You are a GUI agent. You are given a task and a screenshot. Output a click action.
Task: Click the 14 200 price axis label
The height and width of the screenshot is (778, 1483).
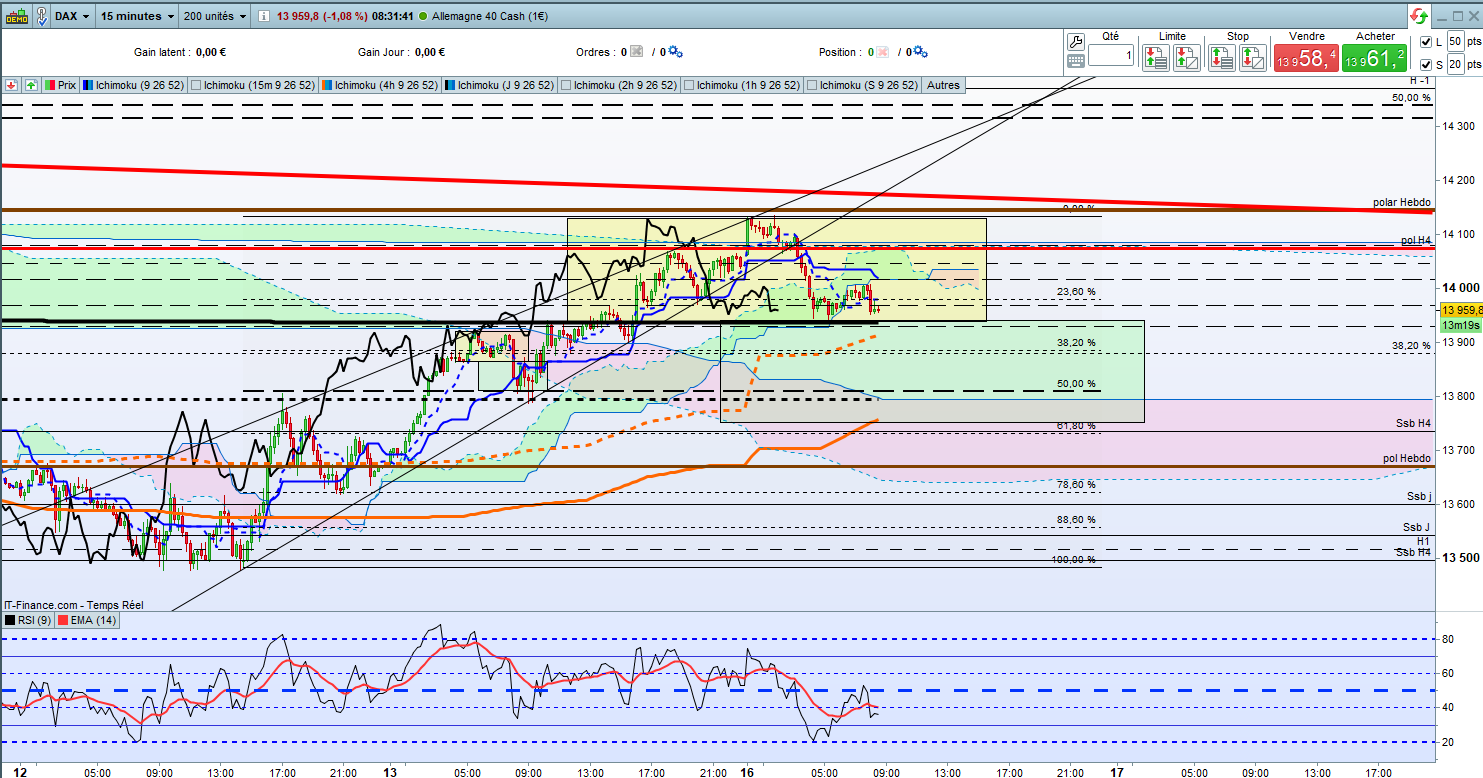1459,180
